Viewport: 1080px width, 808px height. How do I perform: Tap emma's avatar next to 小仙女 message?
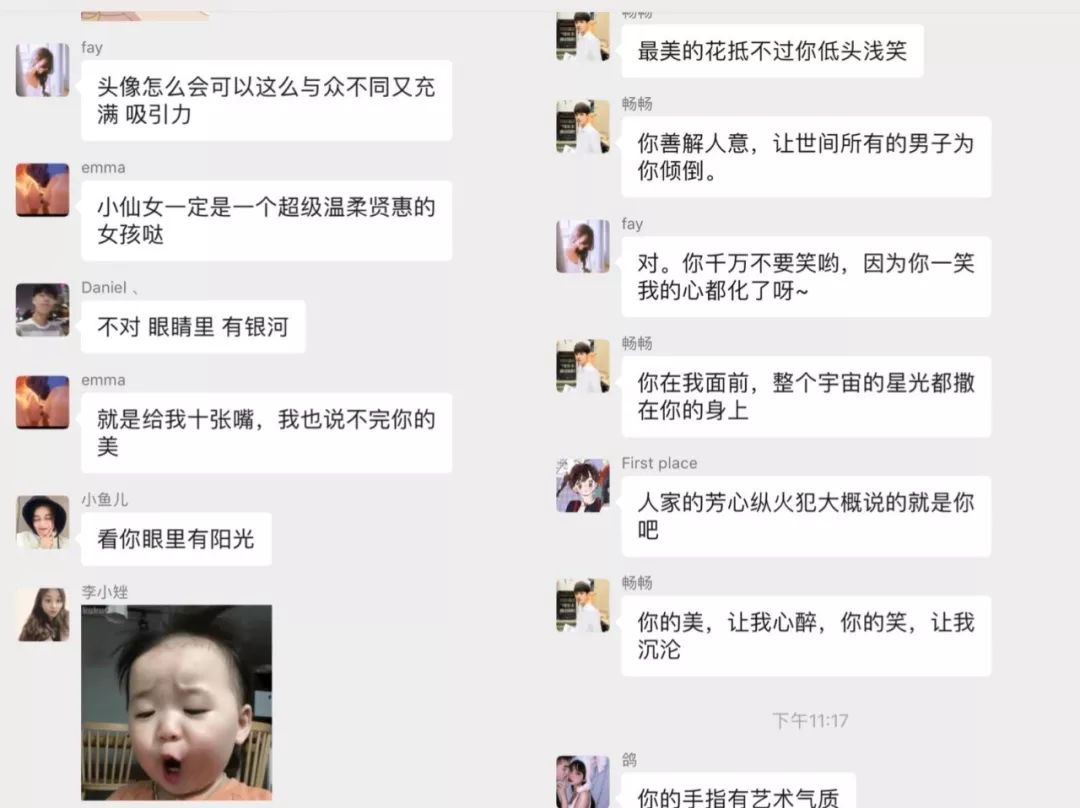click(x=43, y=189)
